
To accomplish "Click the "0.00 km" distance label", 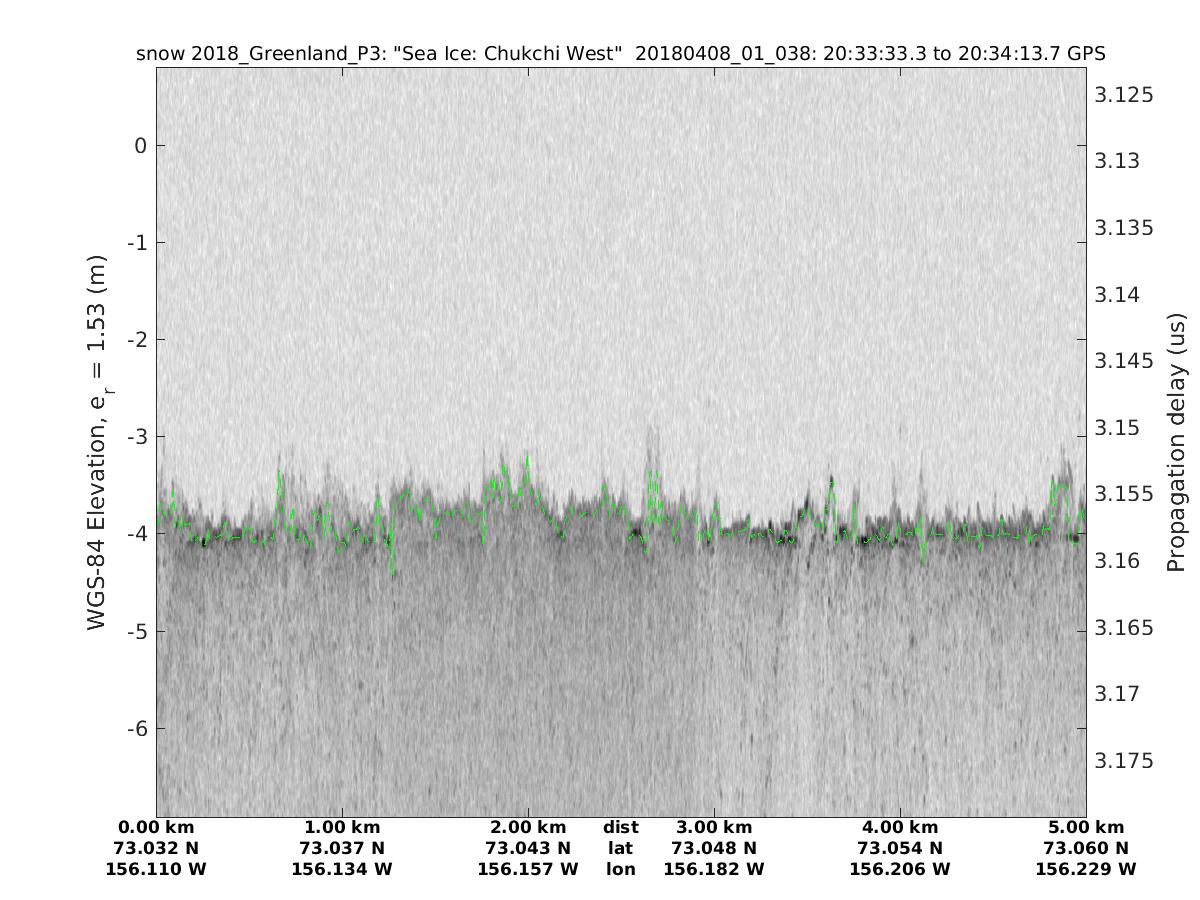I will [156, 828].
